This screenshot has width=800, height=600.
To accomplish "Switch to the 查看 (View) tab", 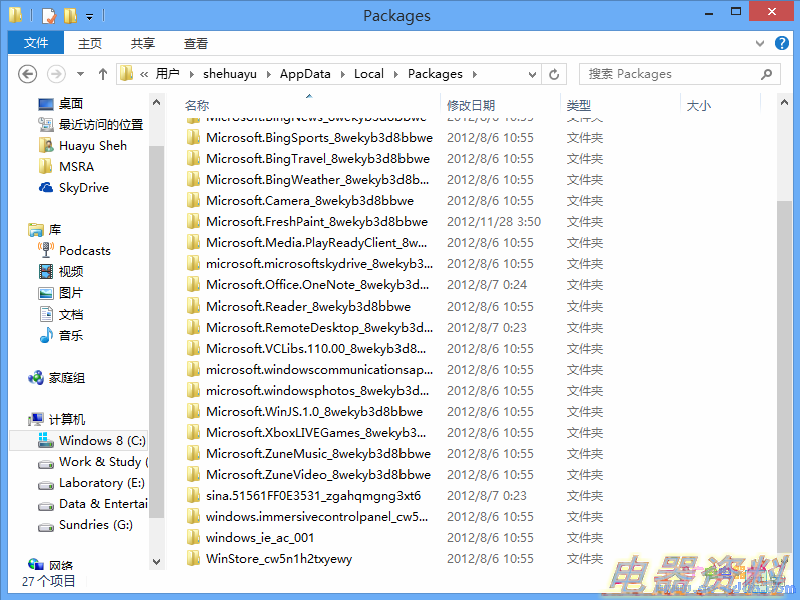I will coord(196,43).
